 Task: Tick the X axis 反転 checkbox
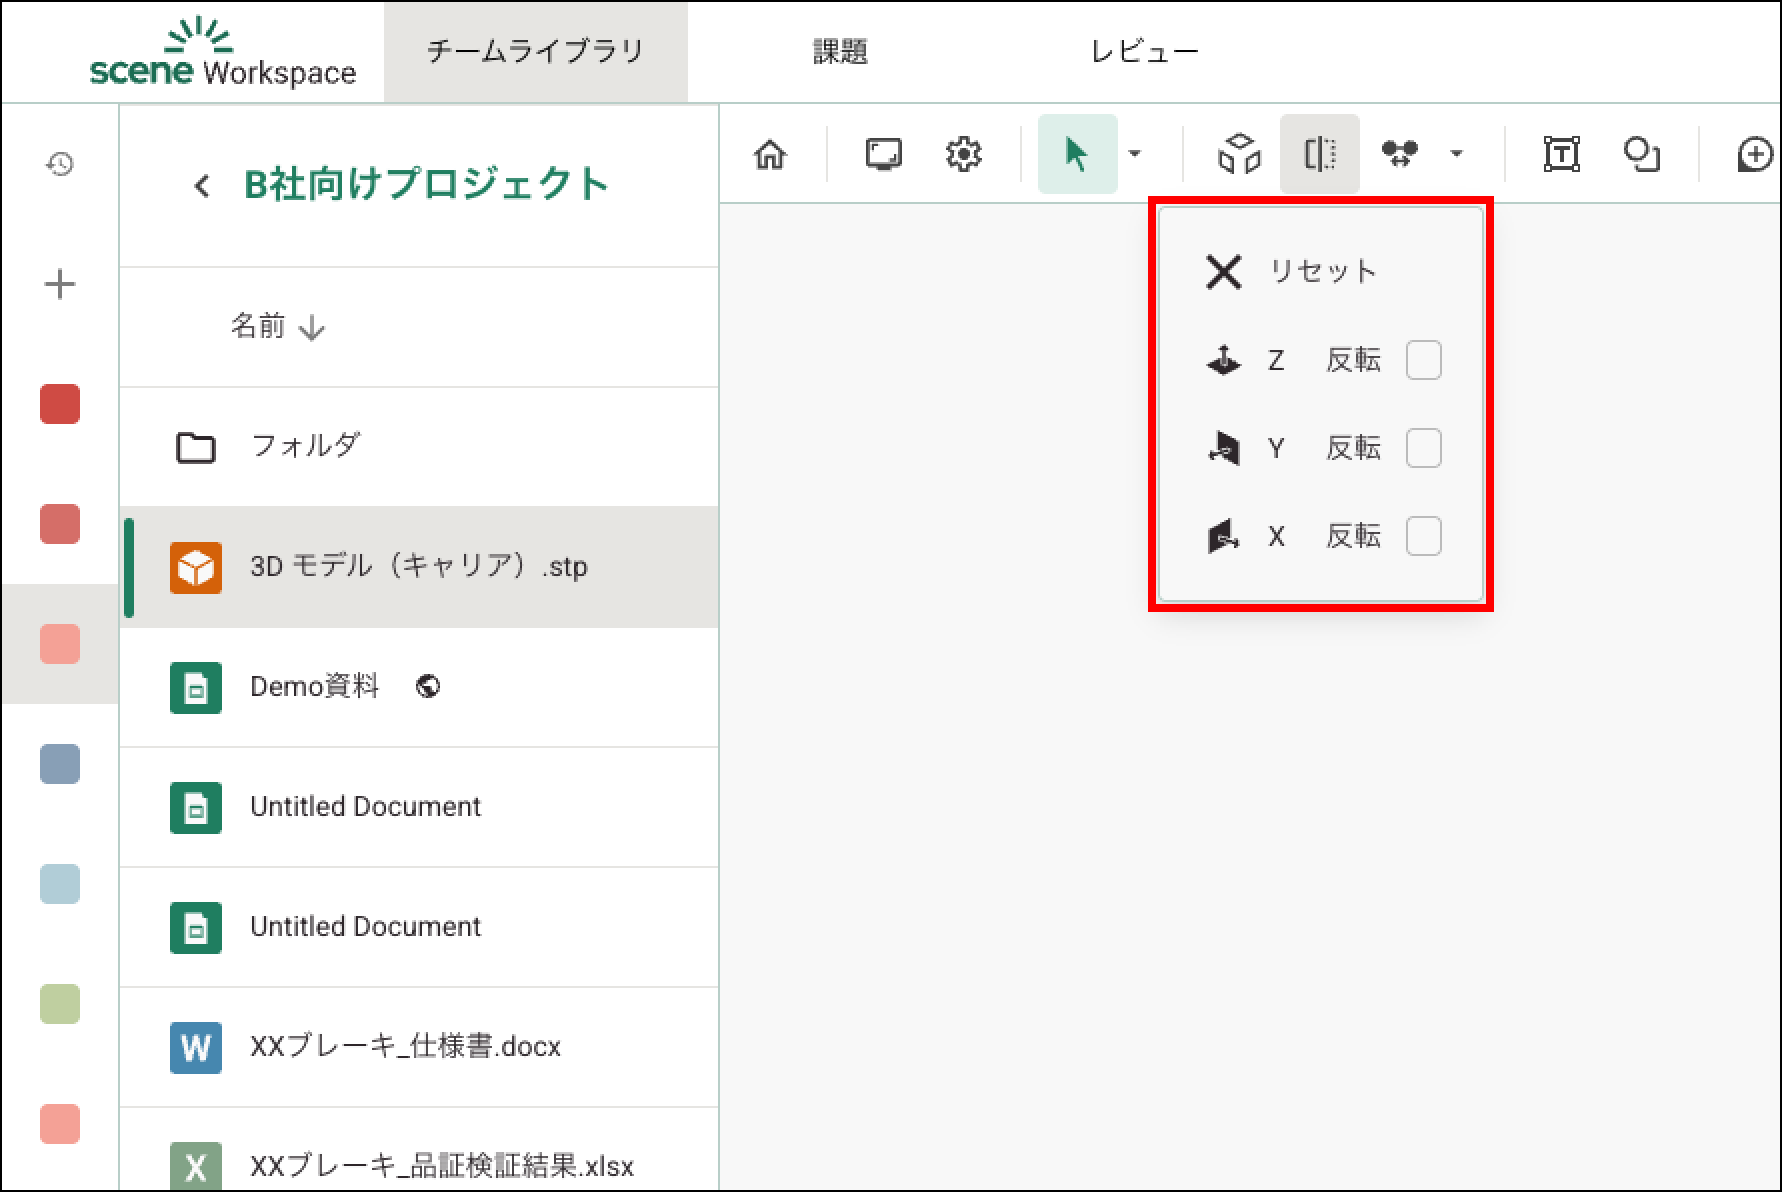pyautogui.click(x=1423, y=536)
